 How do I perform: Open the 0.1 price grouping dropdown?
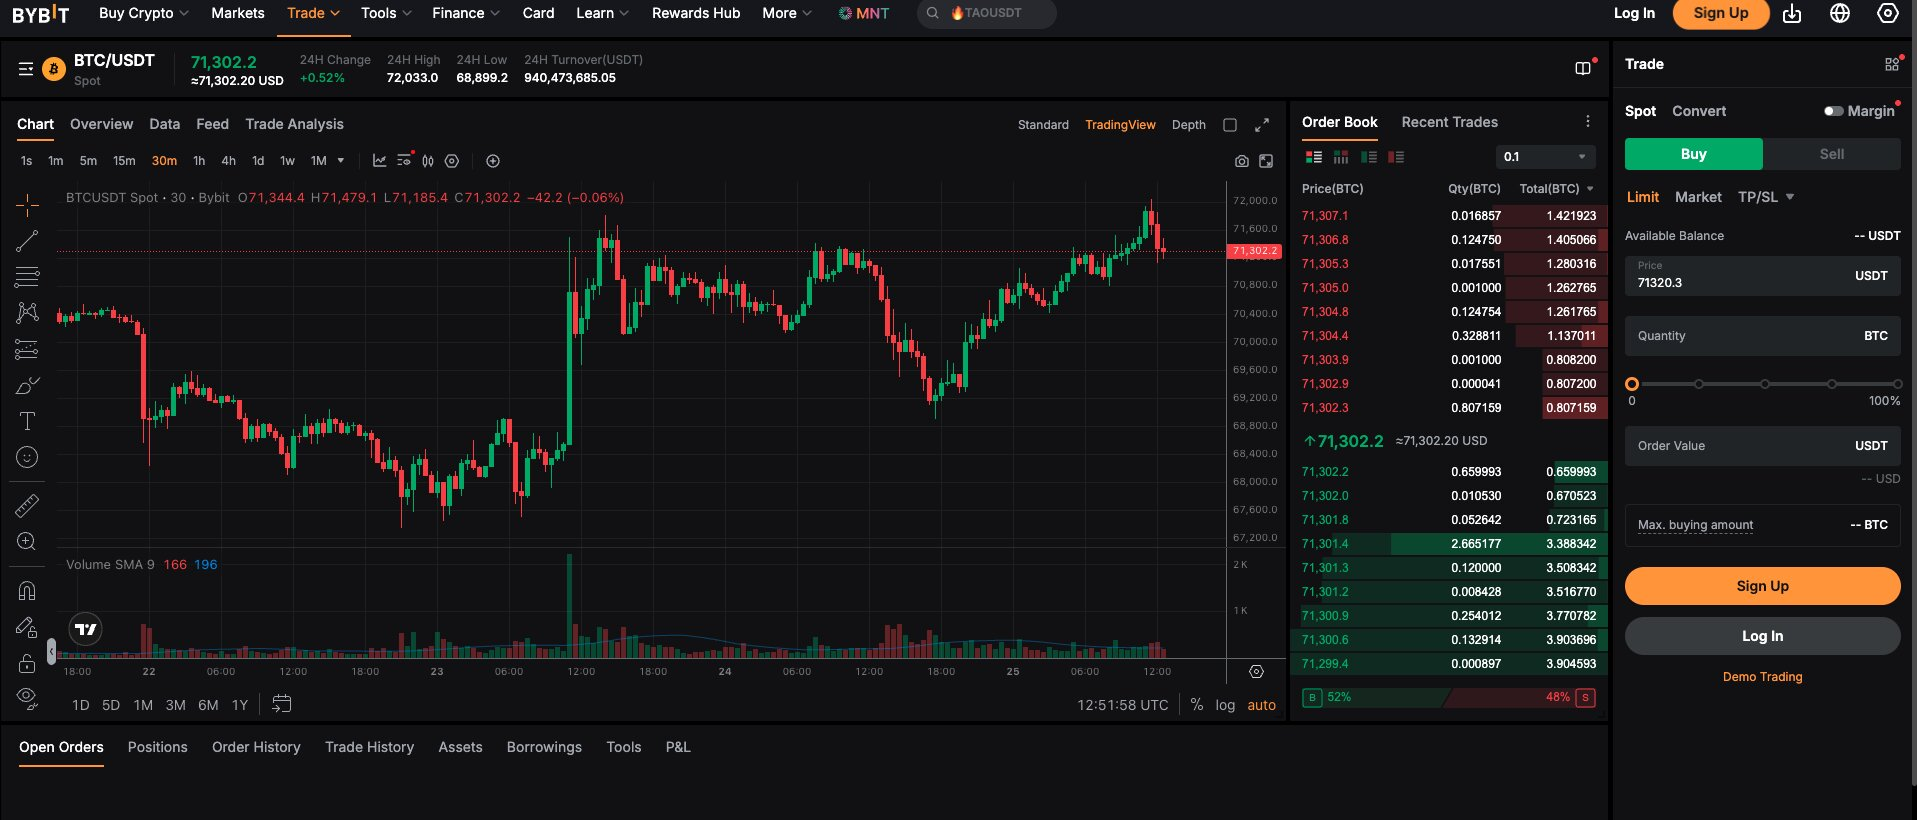click(1545, 157)
